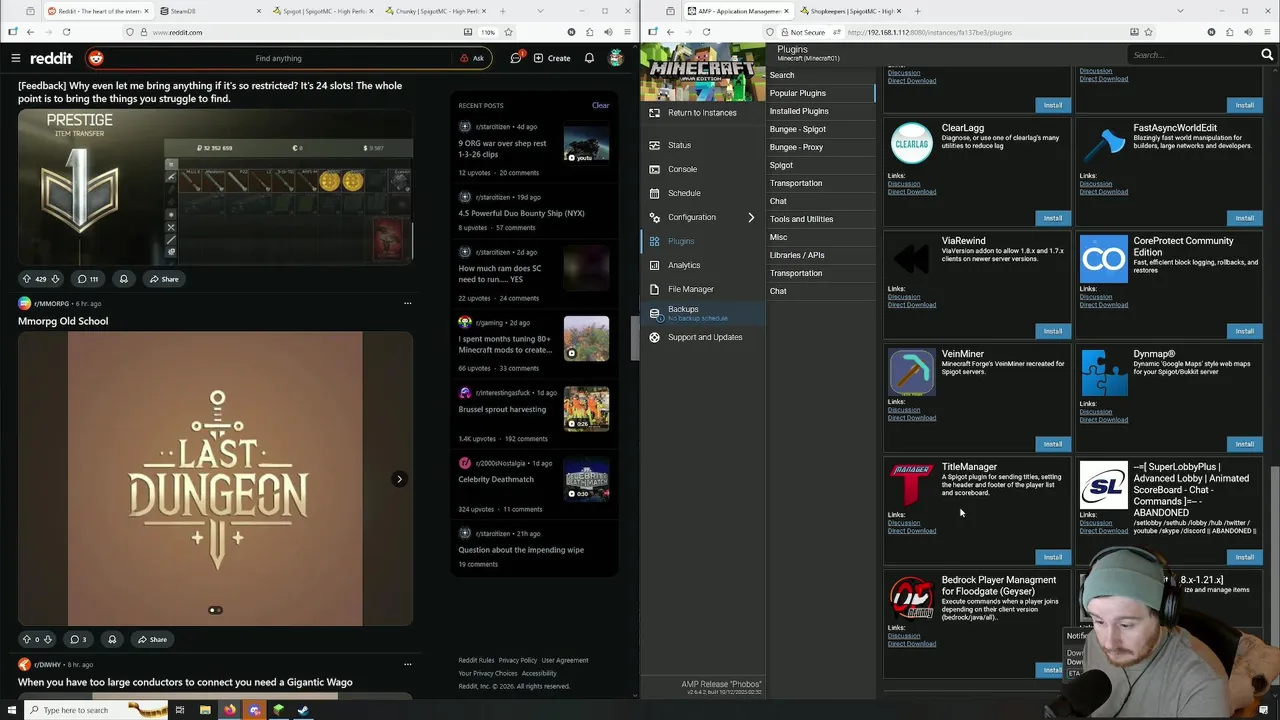
Task: Reload the Reddit browser page
Action: coord(66,32)
